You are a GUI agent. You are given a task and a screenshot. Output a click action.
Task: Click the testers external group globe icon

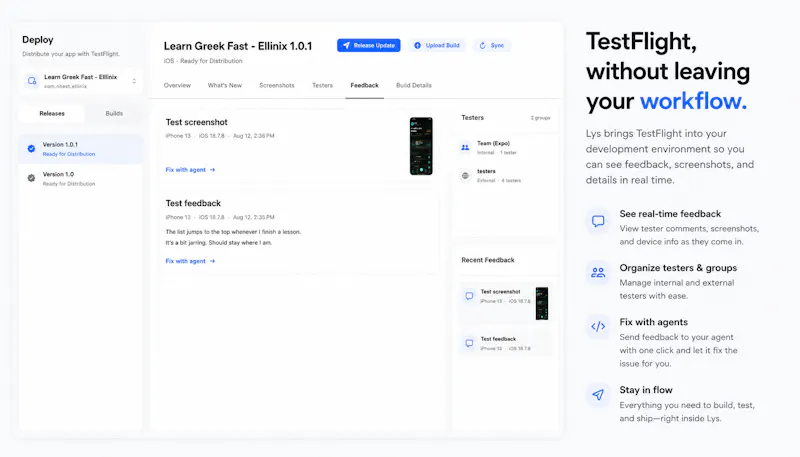pyautogui.click(x=465, y=175)
